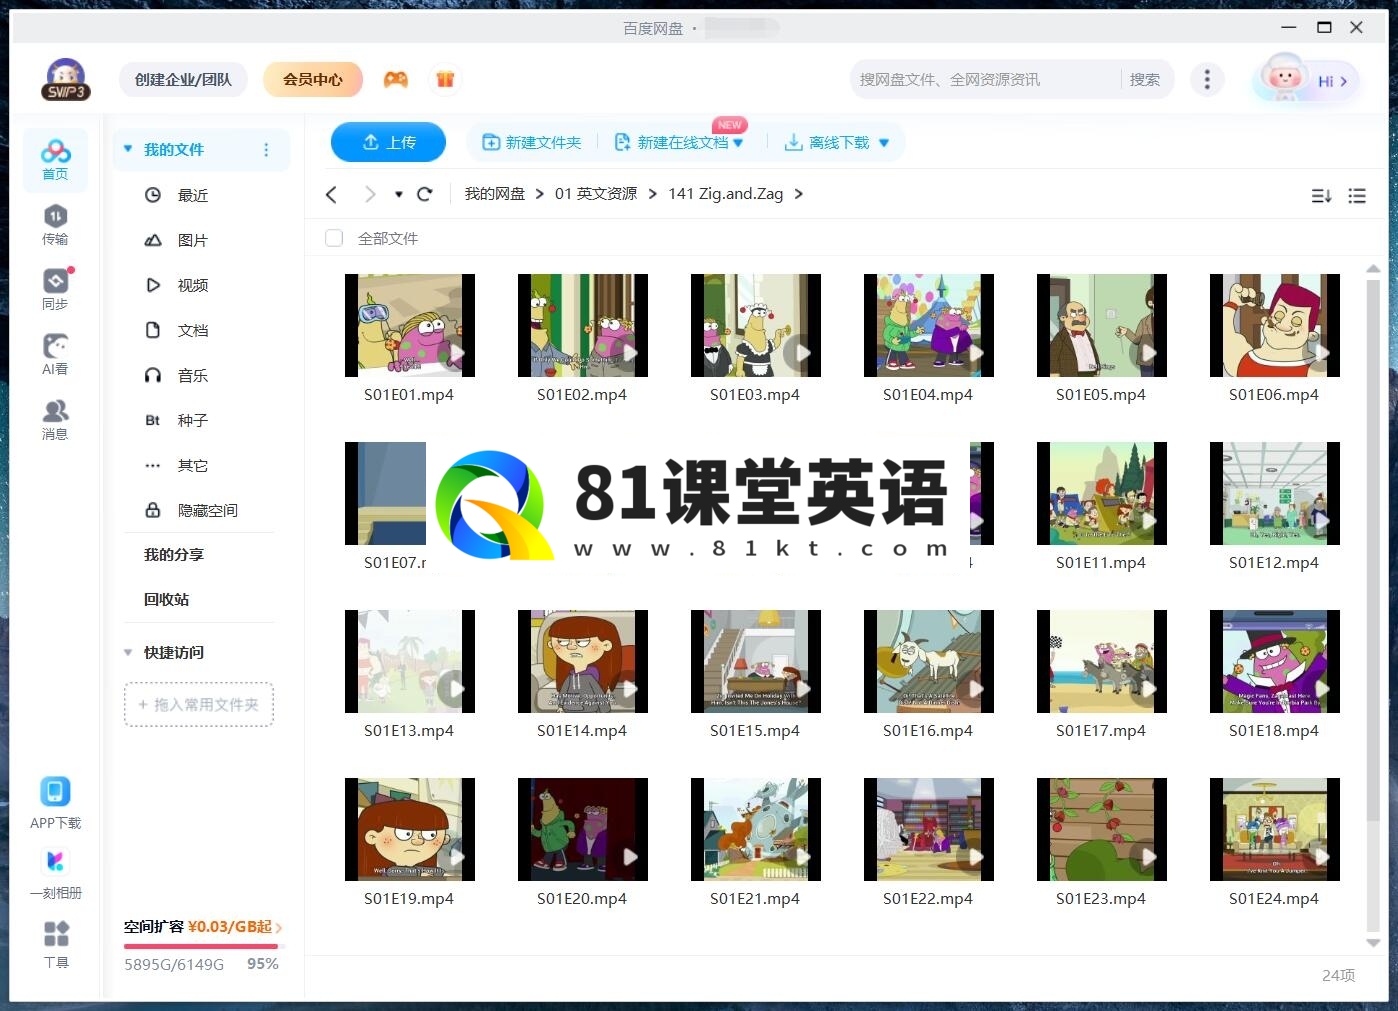The height and width of the screenshot is (1011, 1398).
Task: Click 新建文件夹 new folder button
Action: pos(532,143)
